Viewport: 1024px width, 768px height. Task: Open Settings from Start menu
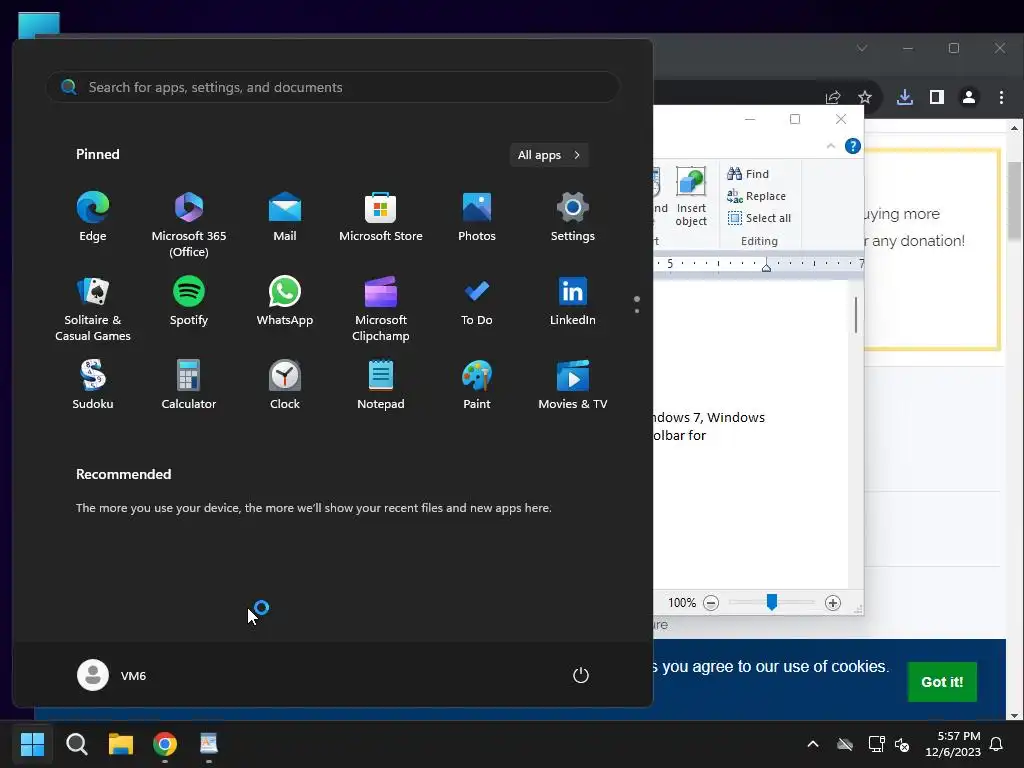[573, 217]
